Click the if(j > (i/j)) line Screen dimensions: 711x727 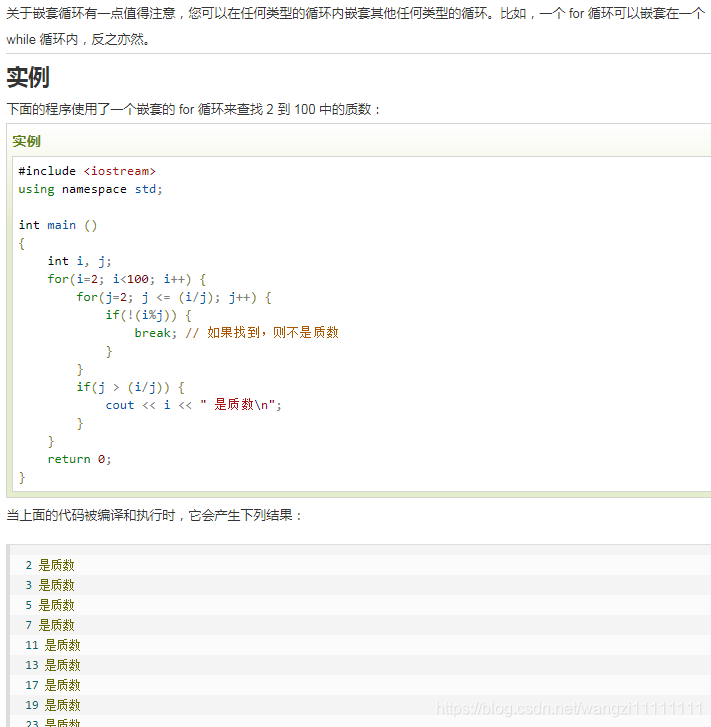[130, 387]
